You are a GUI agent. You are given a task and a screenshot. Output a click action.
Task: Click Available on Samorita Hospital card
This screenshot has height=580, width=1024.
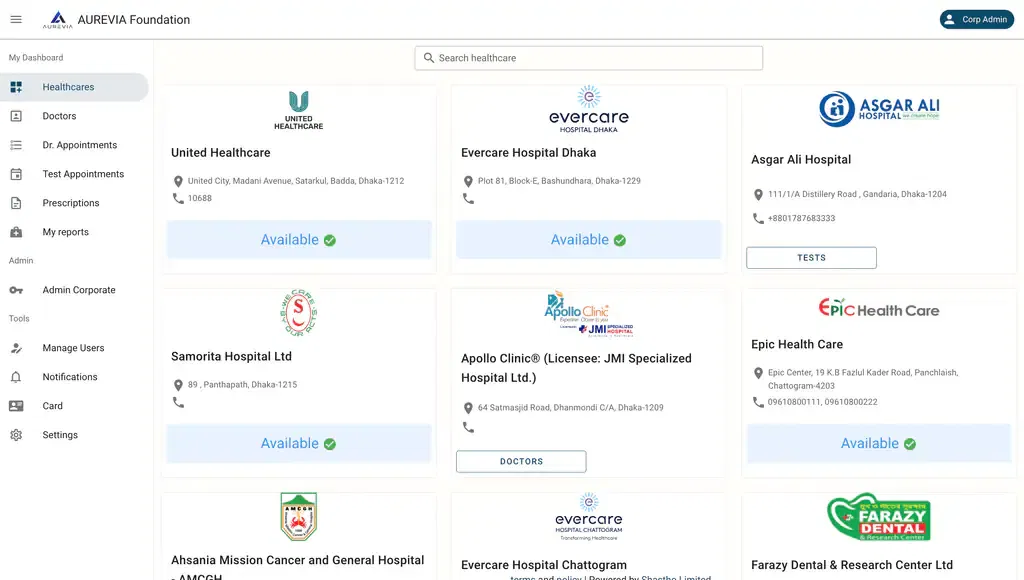[x=298, y=443]
